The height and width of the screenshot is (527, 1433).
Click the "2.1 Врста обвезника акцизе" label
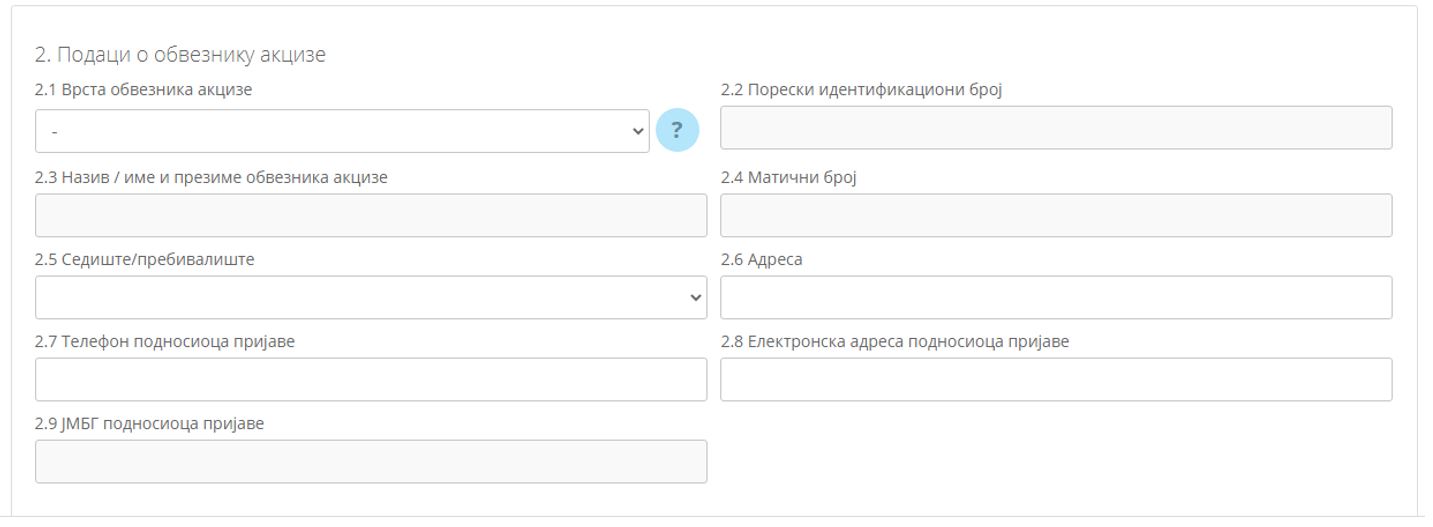coord(143,90)
